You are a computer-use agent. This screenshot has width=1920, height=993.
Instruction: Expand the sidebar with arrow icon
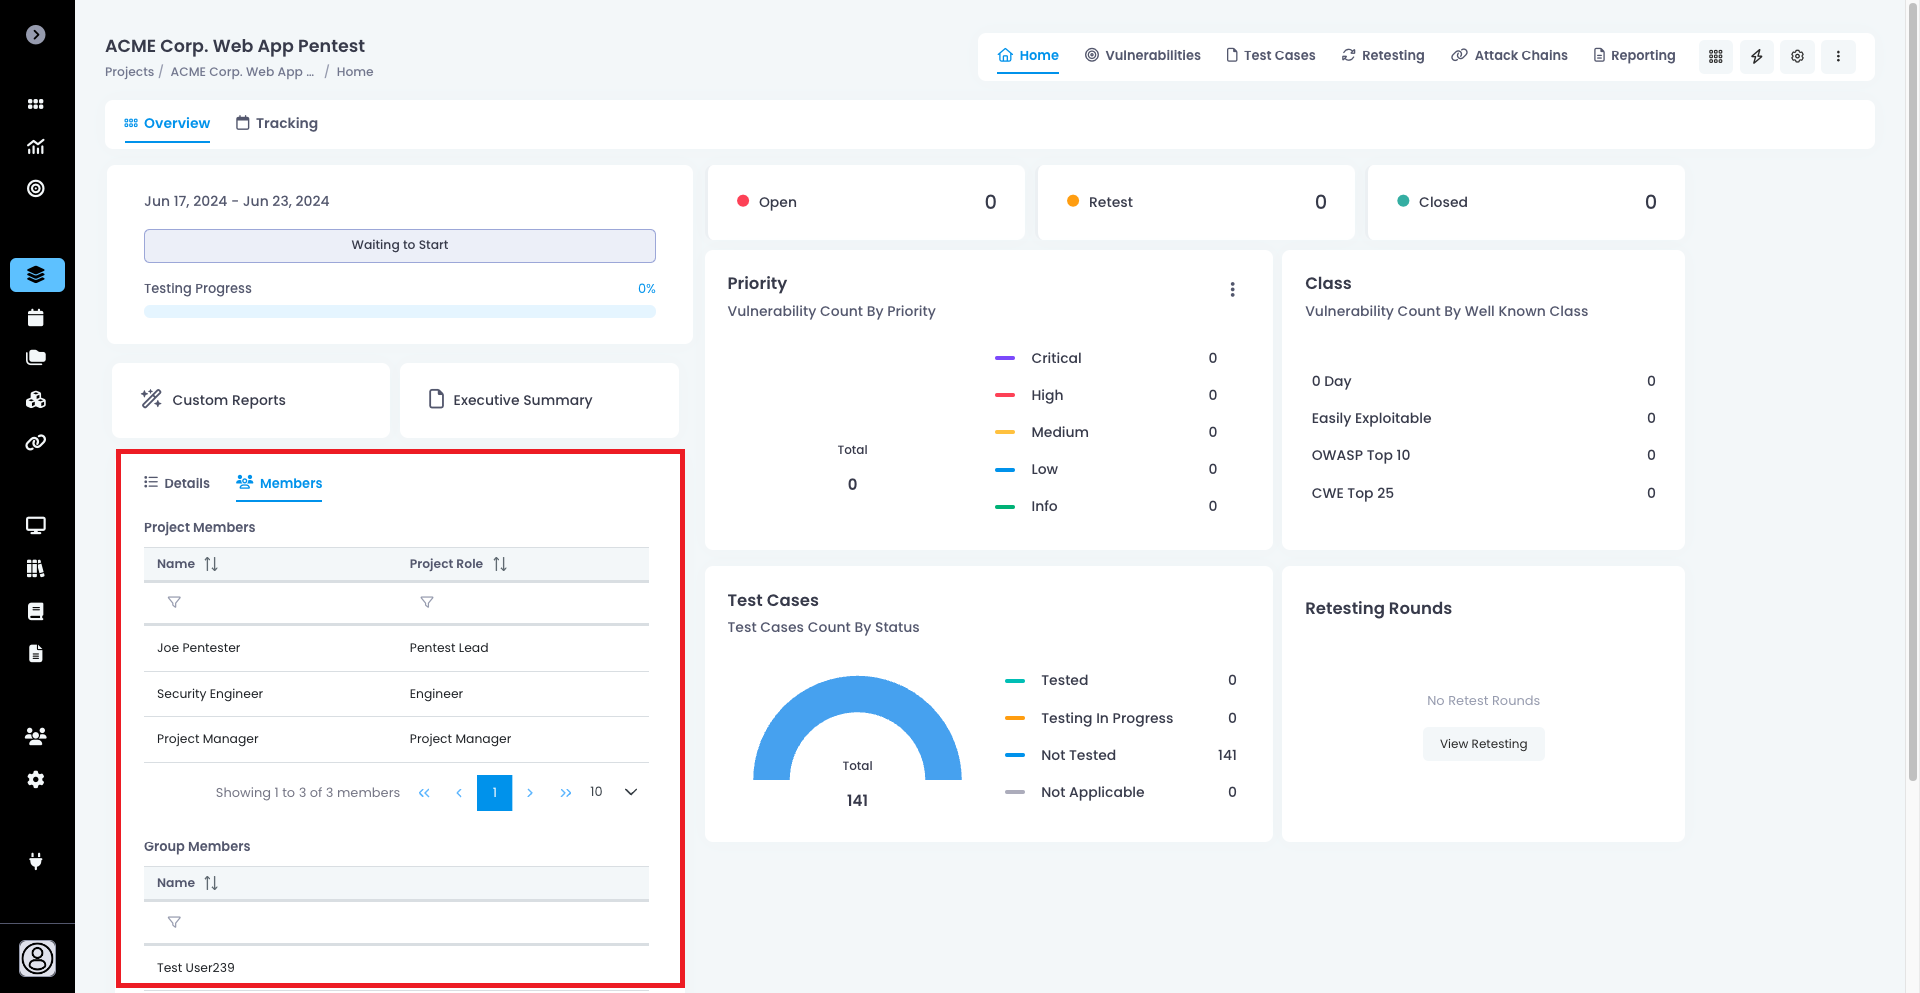coord(36,35)
